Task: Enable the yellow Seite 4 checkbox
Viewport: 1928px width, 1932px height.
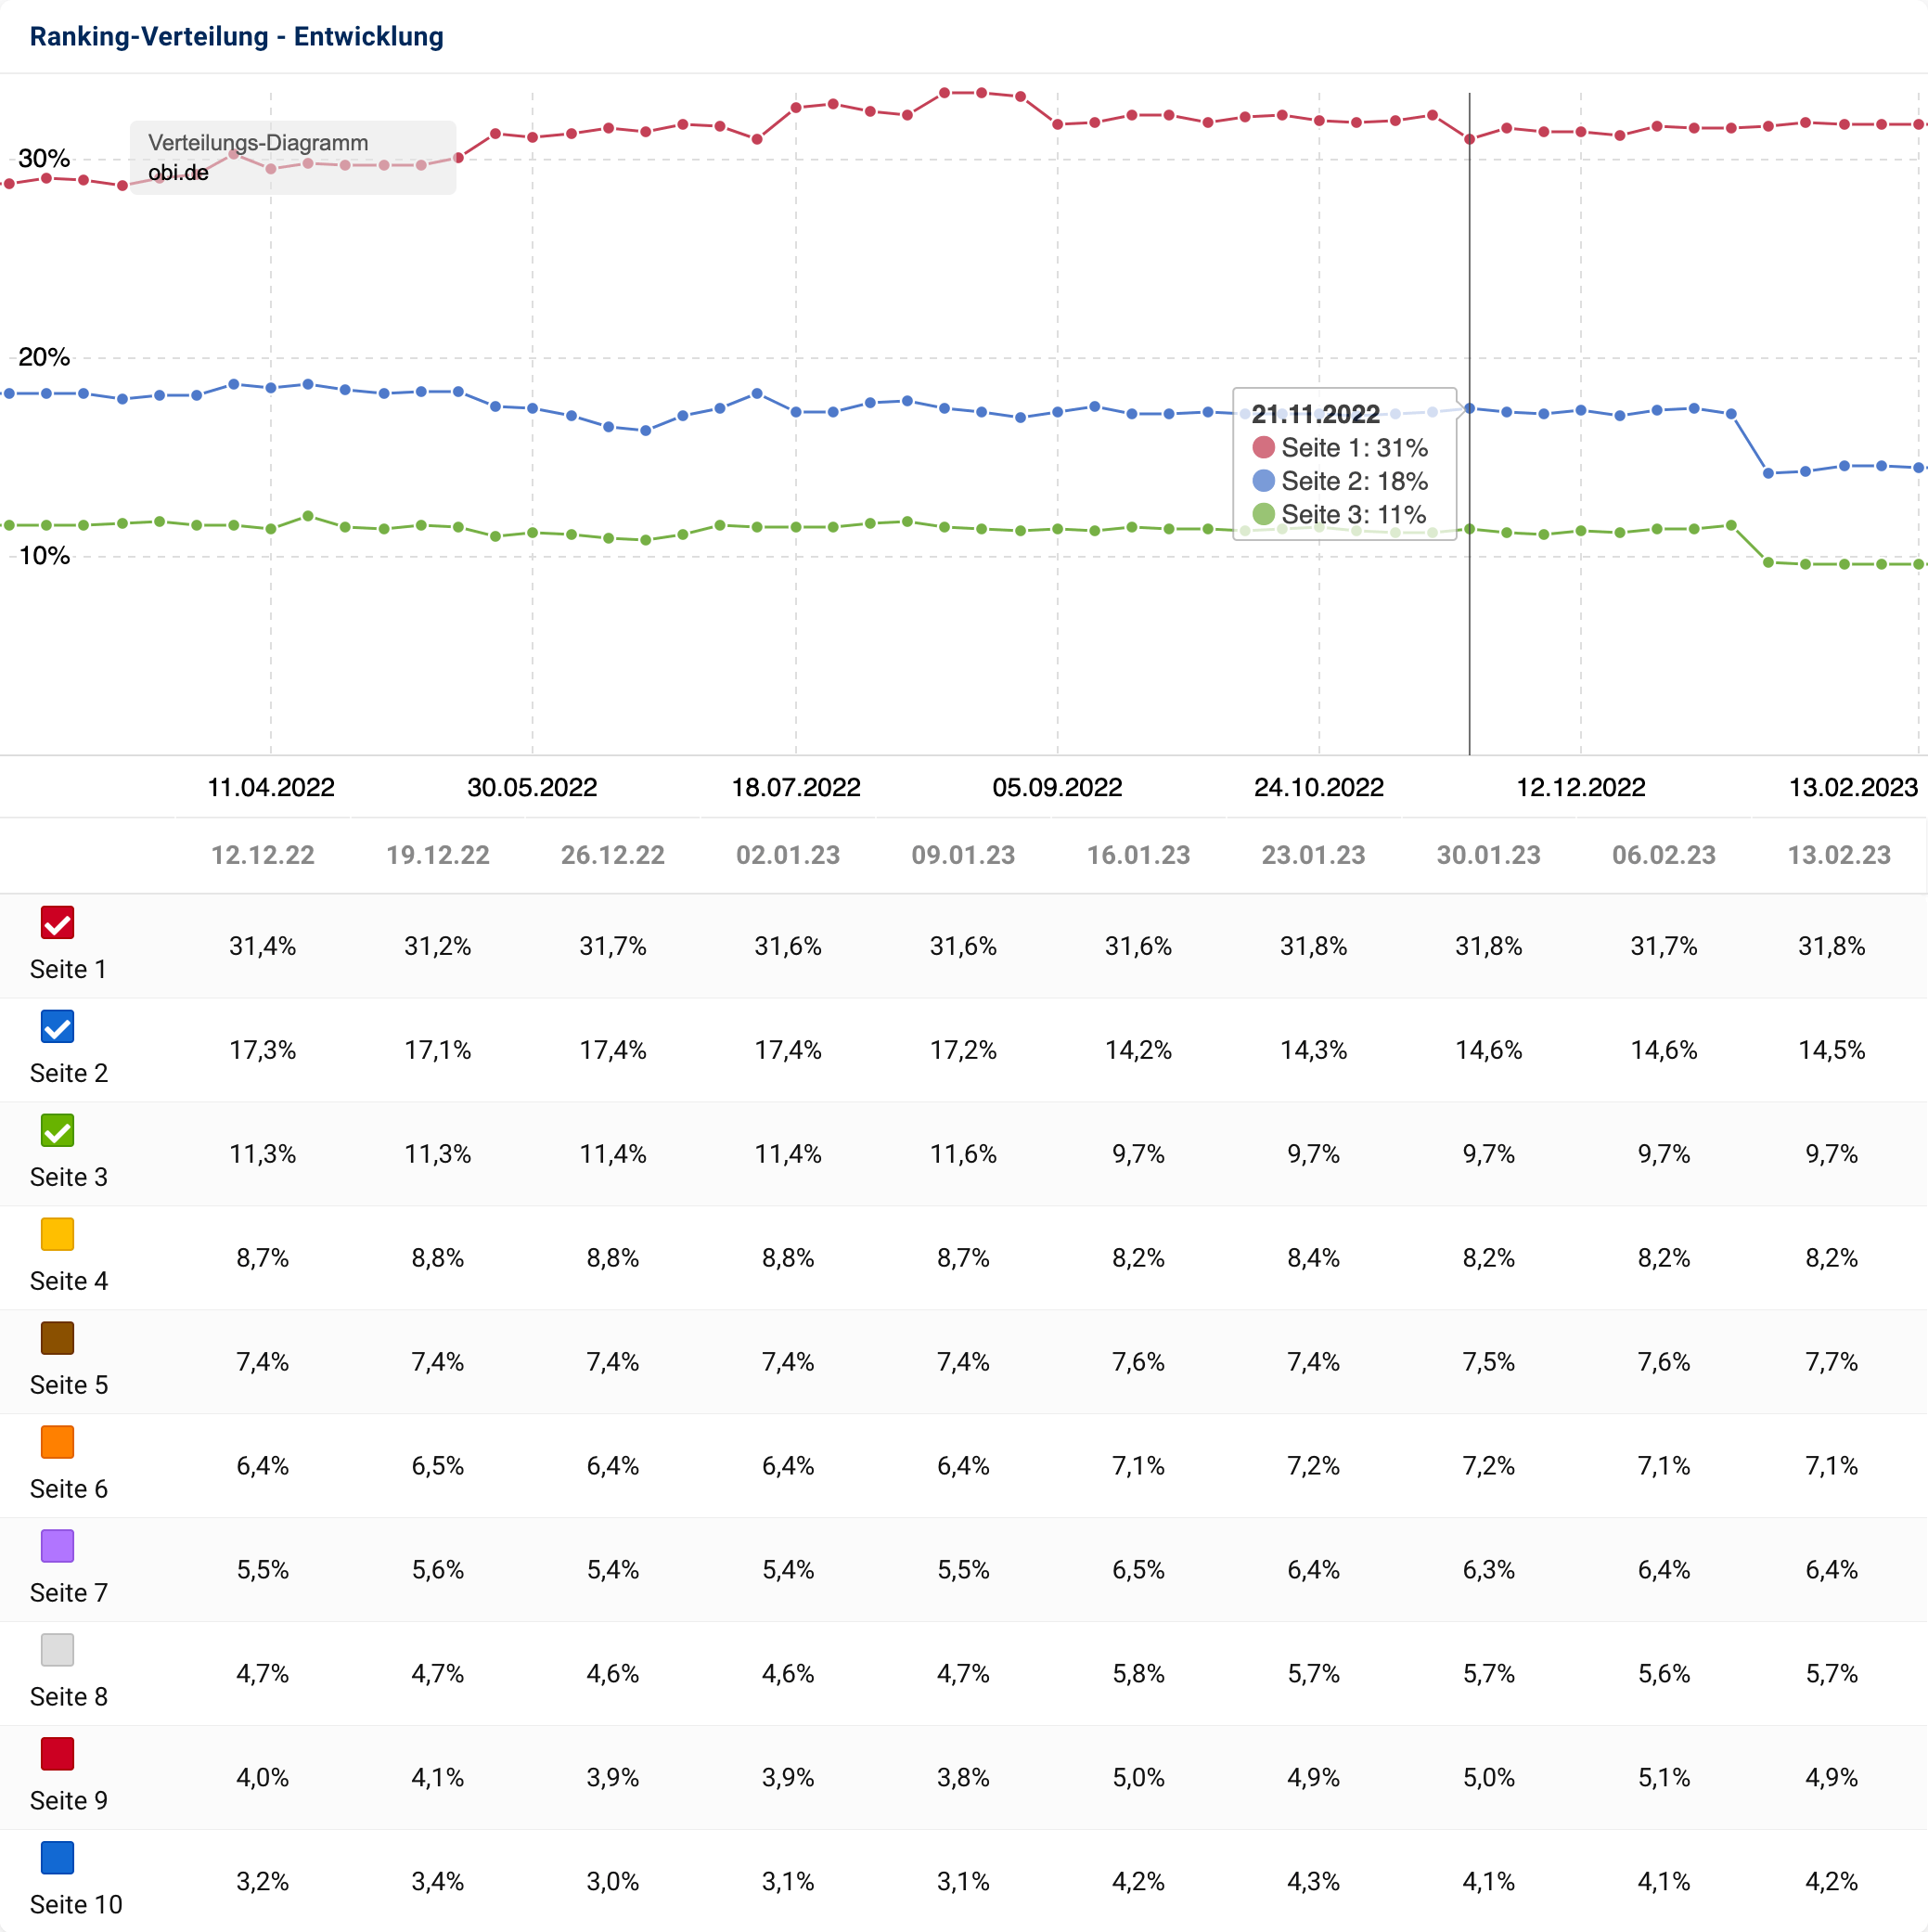Action: (x=57, y=1234)
